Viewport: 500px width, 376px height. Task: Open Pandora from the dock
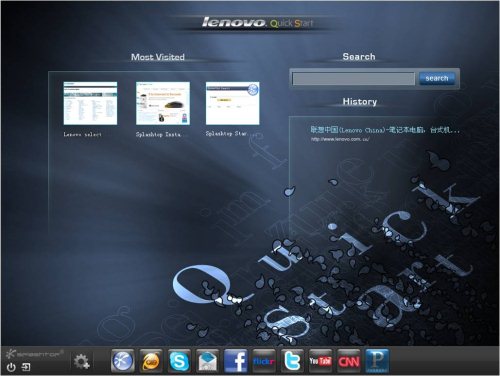point(377,361)
